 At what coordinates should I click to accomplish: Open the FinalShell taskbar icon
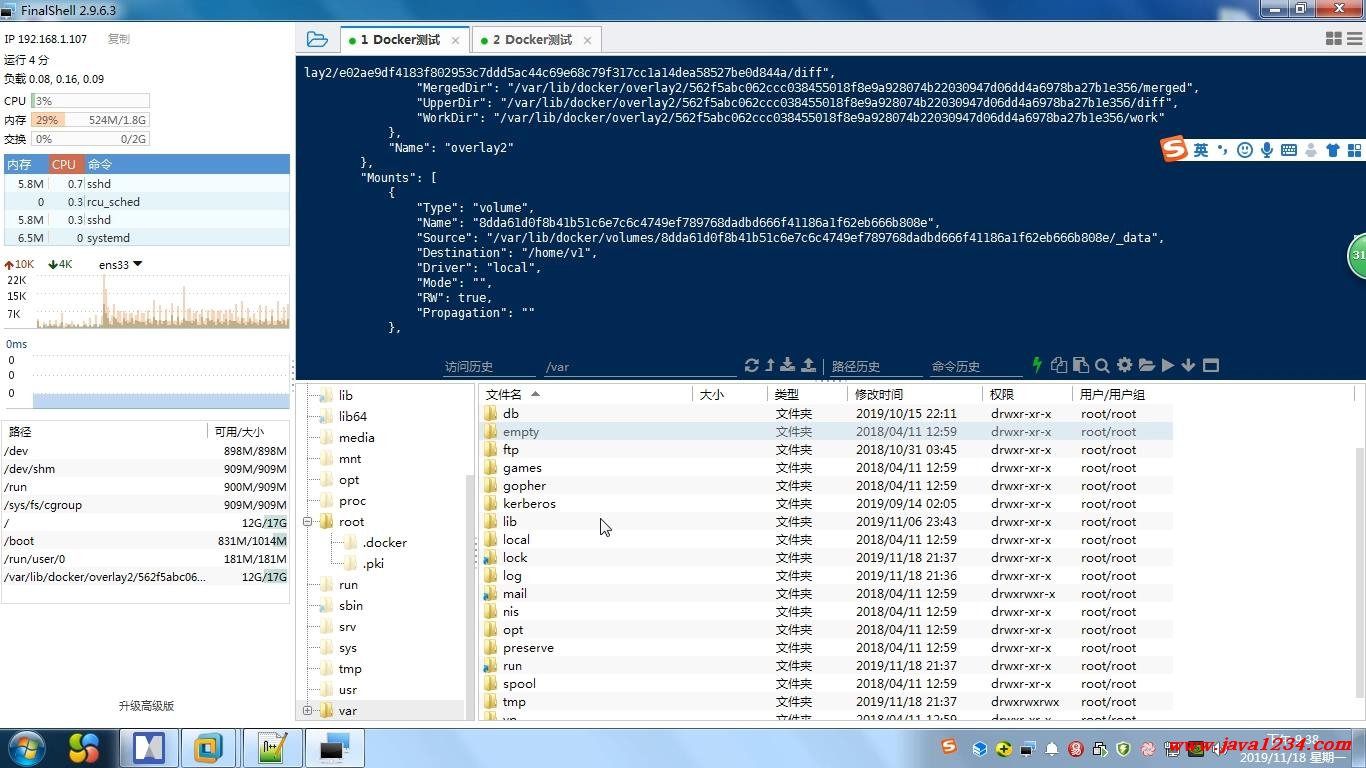click(x=335, y=748)
